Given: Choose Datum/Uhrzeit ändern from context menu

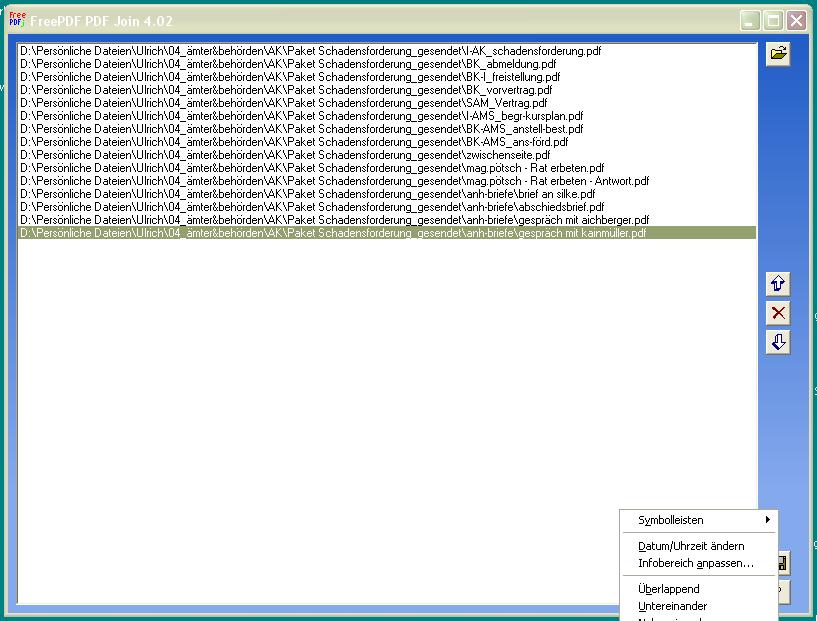Looking at the screenshot, I should coord(698,546).
